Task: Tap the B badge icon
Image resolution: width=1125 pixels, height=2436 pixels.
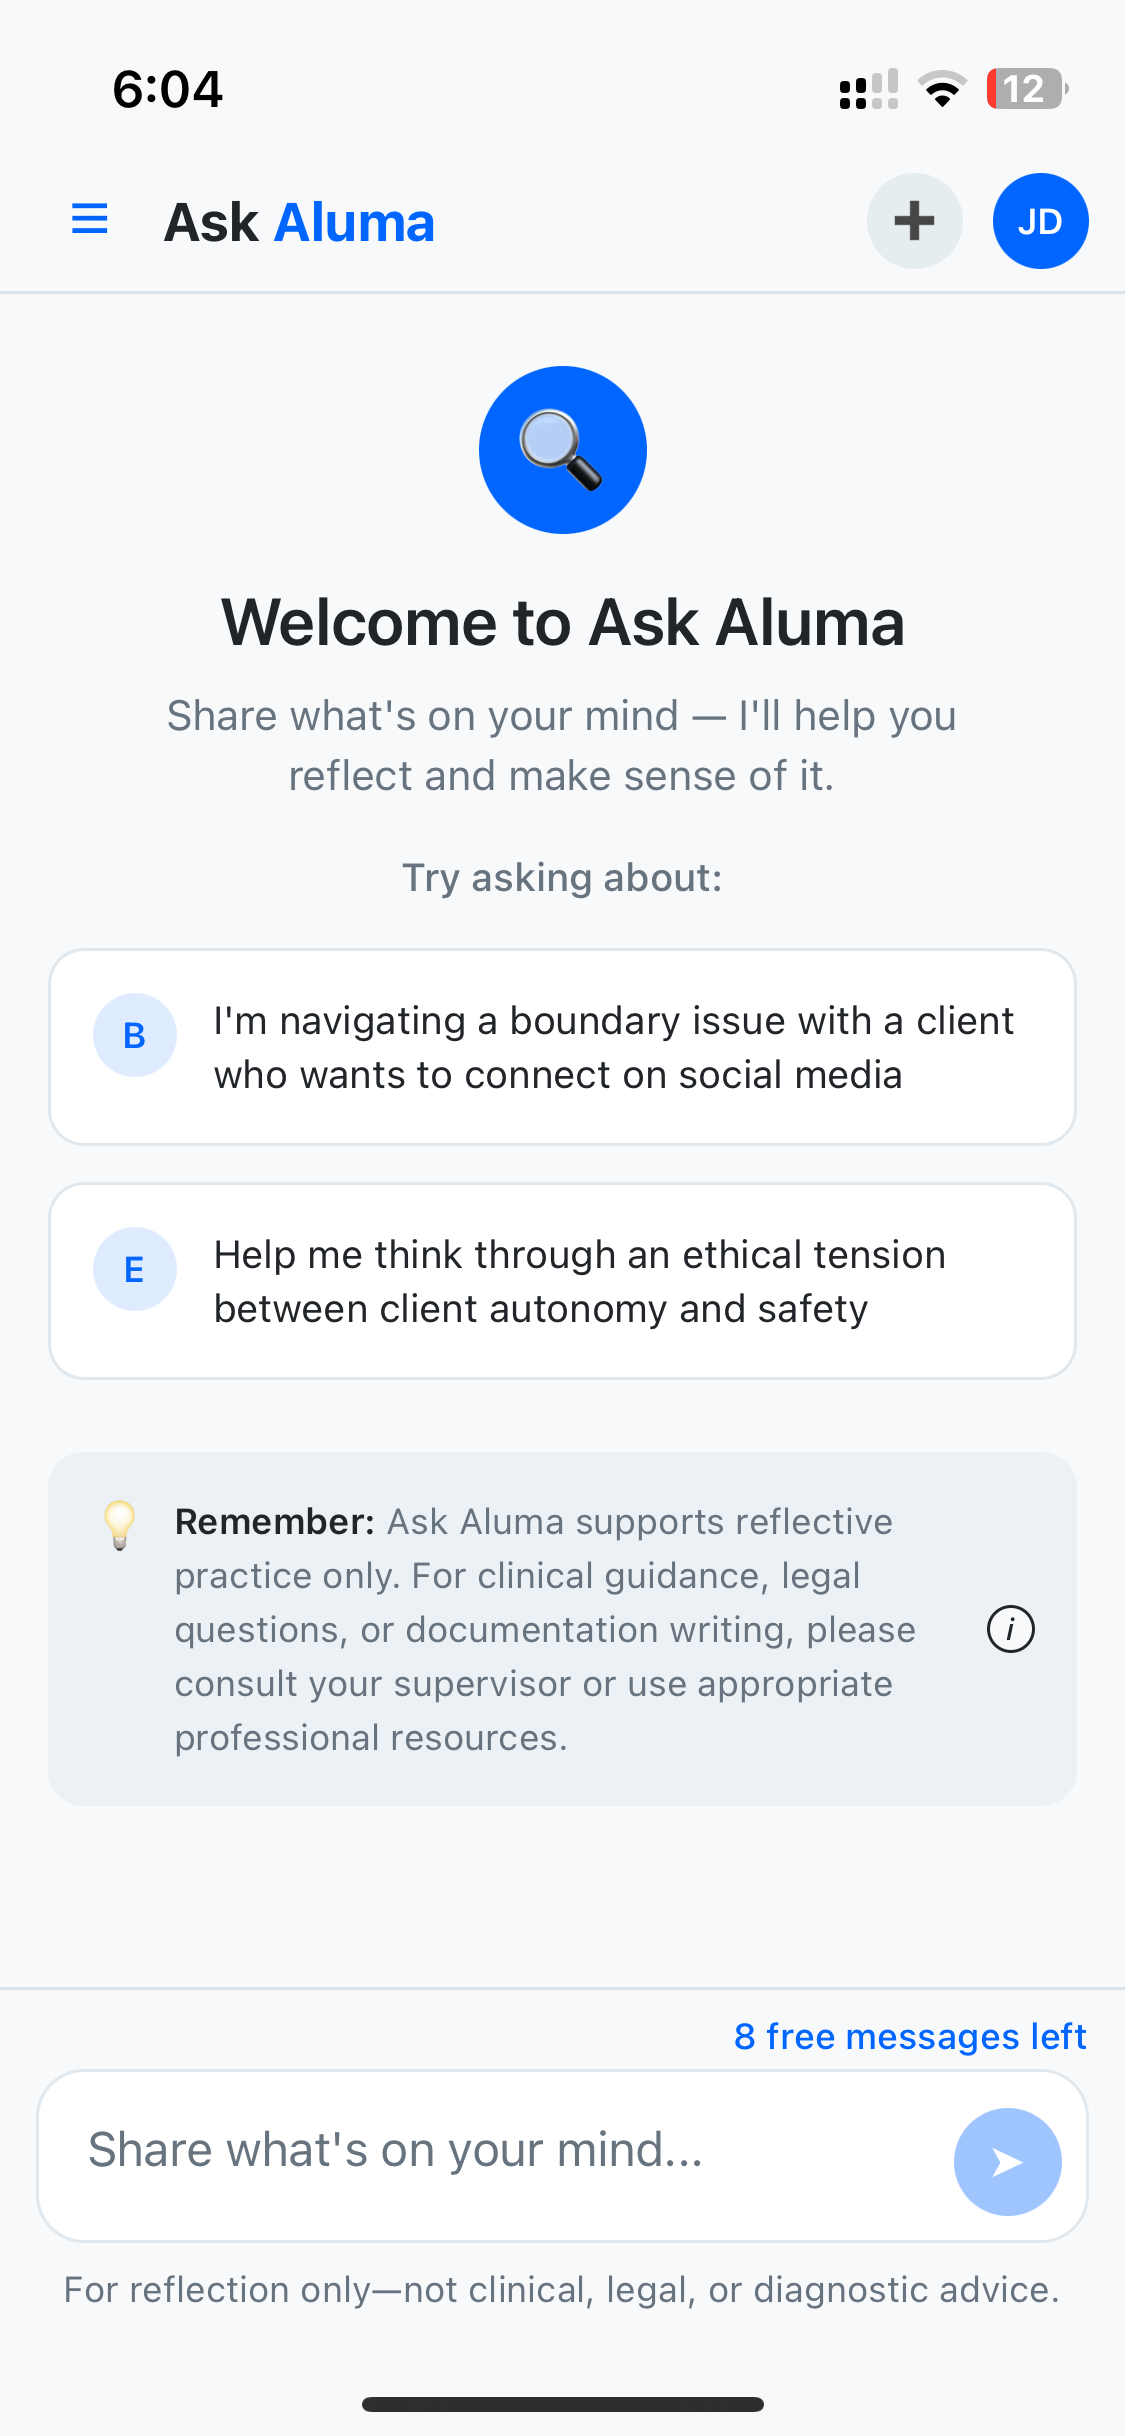Action: [x=135, y=1035]
